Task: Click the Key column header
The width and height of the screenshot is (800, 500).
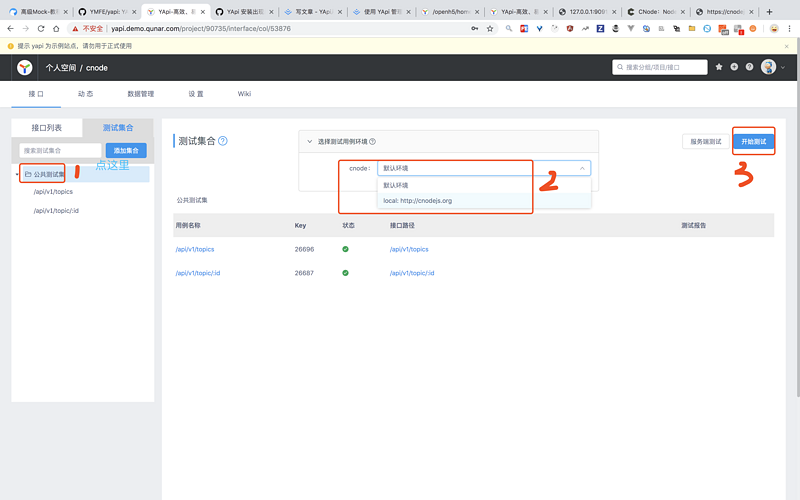Action: pyautogui.click(x=300, y=225)
